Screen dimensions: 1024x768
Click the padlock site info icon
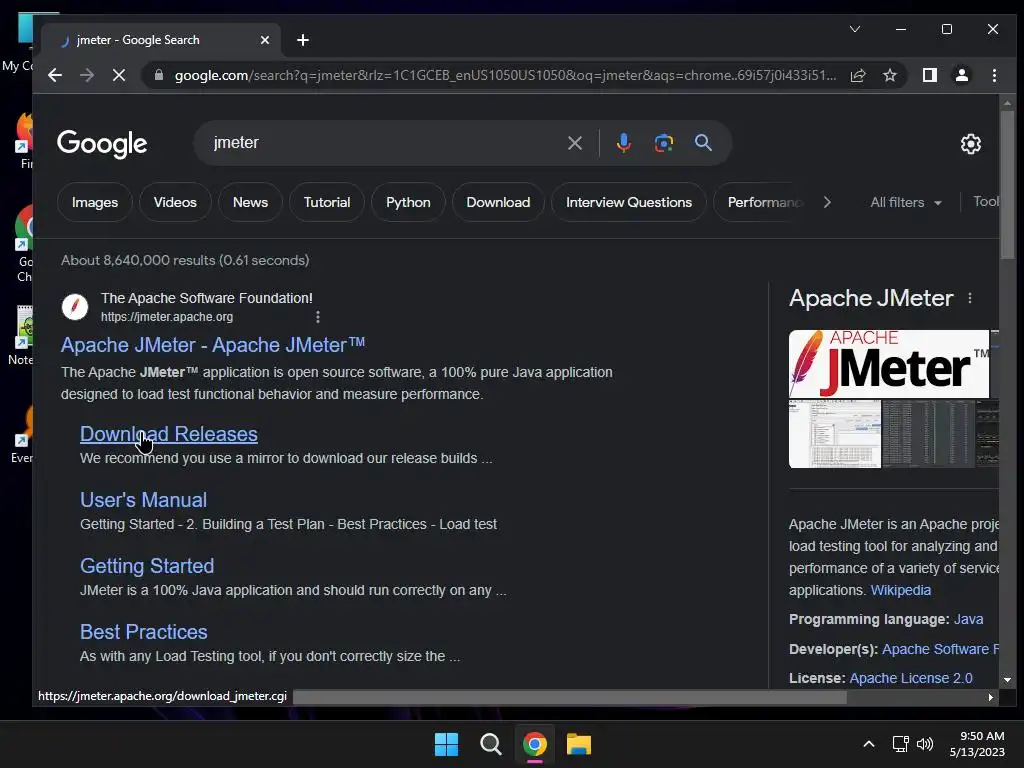[x=158, y=76]
